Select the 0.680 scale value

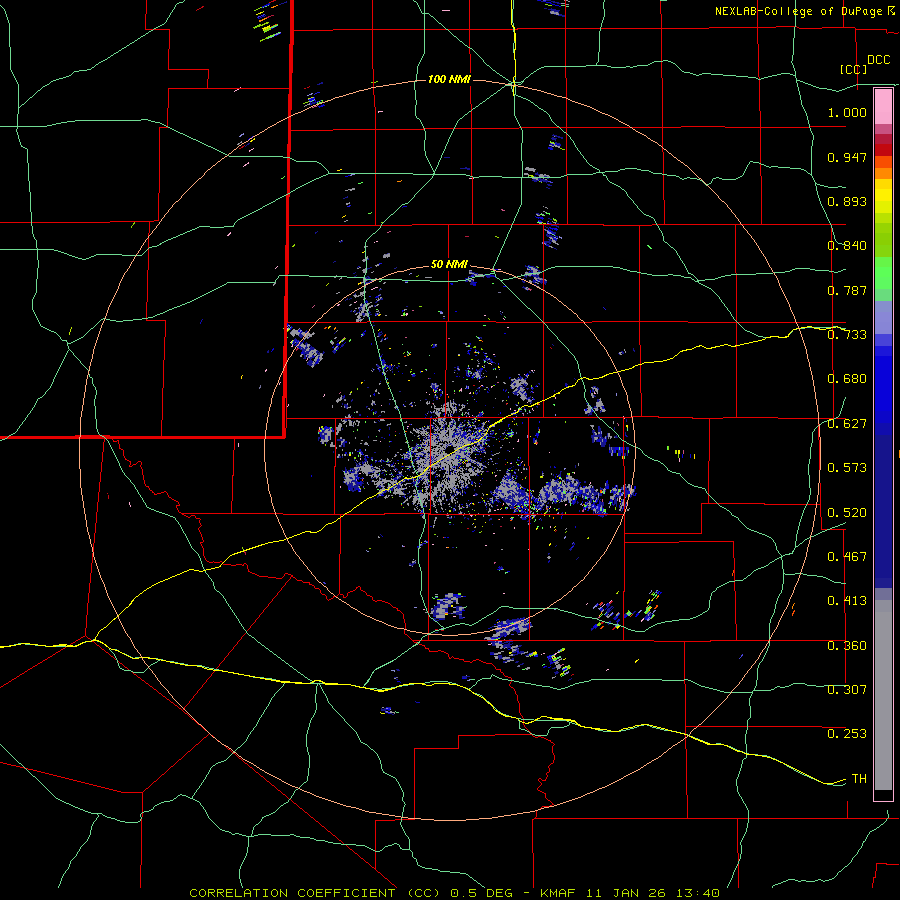(847, 379)
